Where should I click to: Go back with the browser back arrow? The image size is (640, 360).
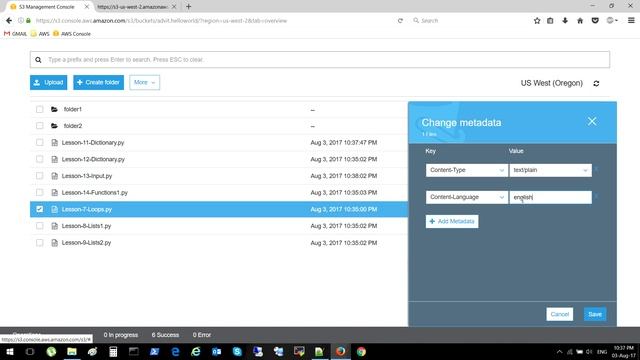tap(9, 20)
